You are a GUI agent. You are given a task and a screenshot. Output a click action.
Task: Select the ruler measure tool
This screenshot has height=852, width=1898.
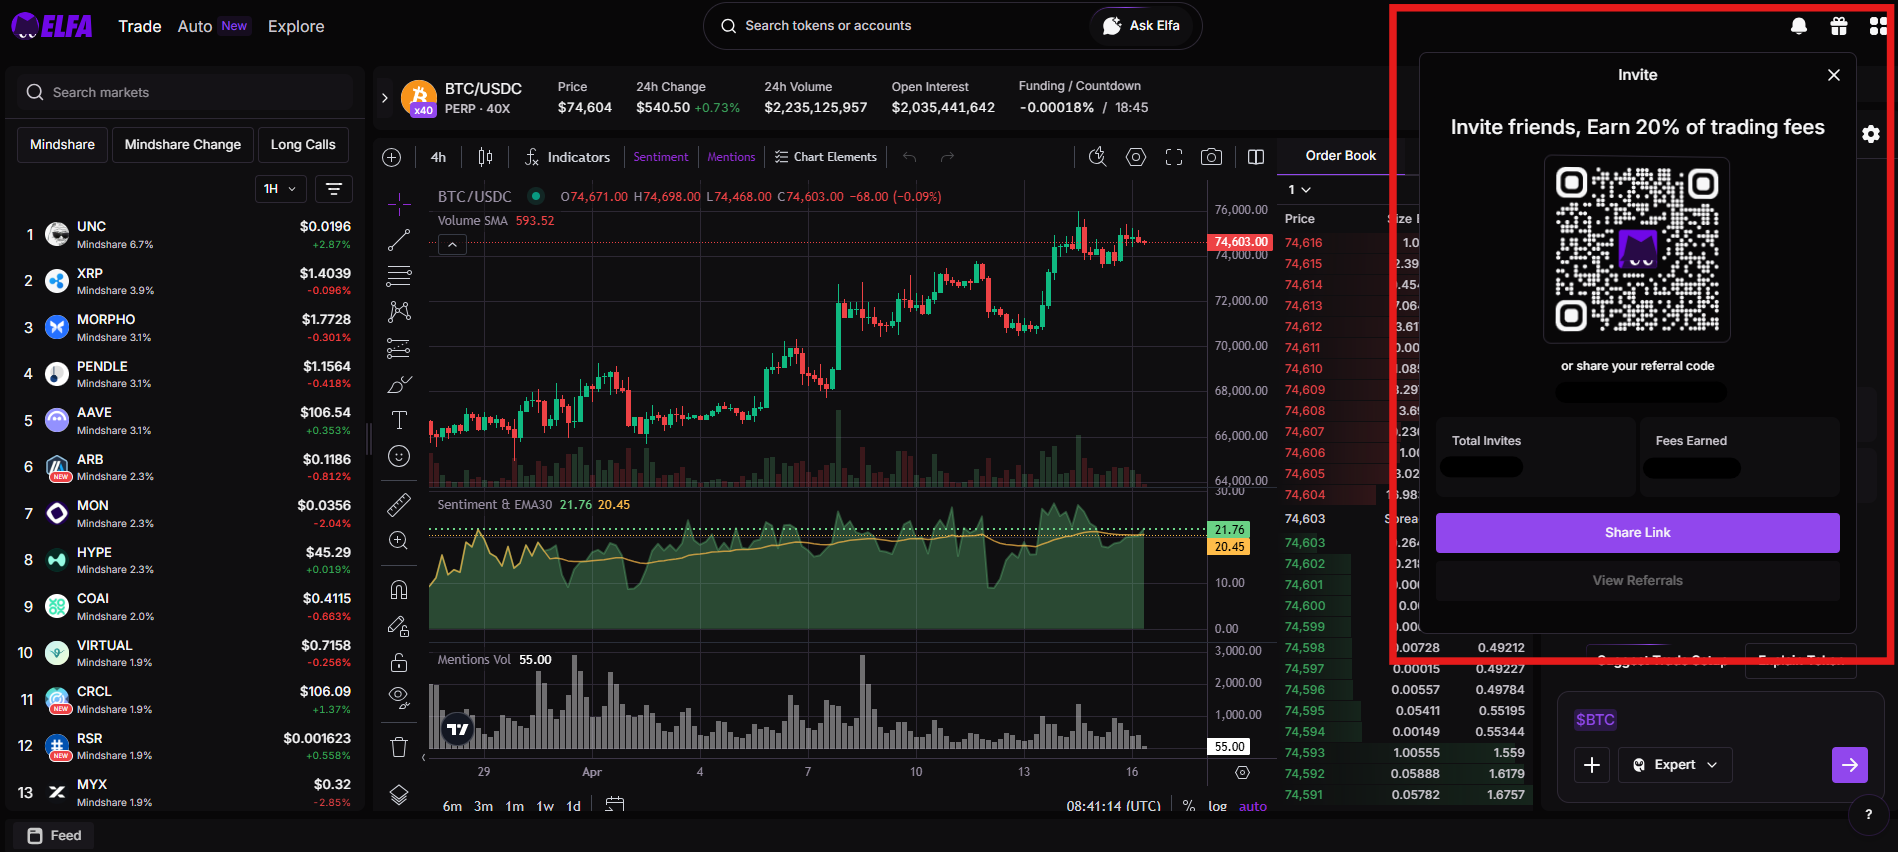pyautogui.click(x=399, y=505)
